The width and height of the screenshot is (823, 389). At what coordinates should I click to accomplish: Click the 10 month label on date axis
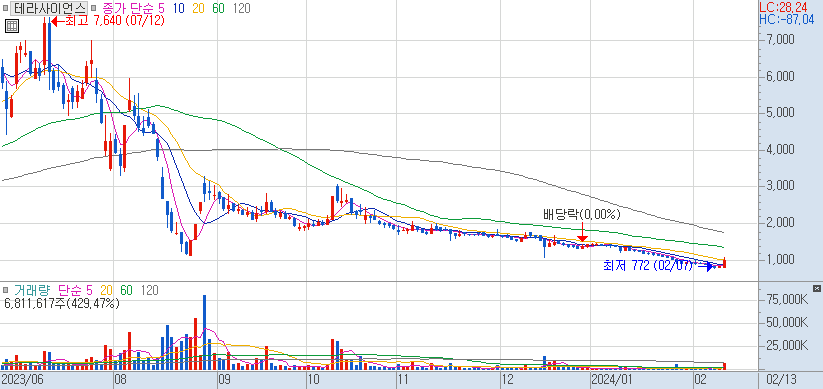pyautogui.click(x=314, y=379)
